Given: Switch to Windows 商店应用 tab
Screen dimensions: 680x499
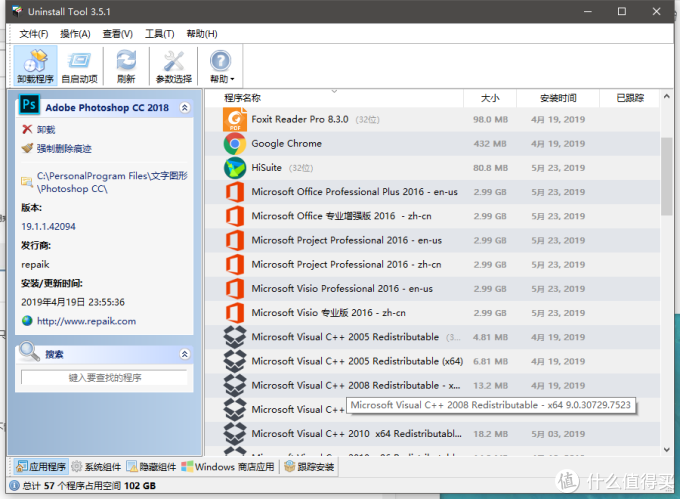Looking at the screenshot, I should (228, 466).
